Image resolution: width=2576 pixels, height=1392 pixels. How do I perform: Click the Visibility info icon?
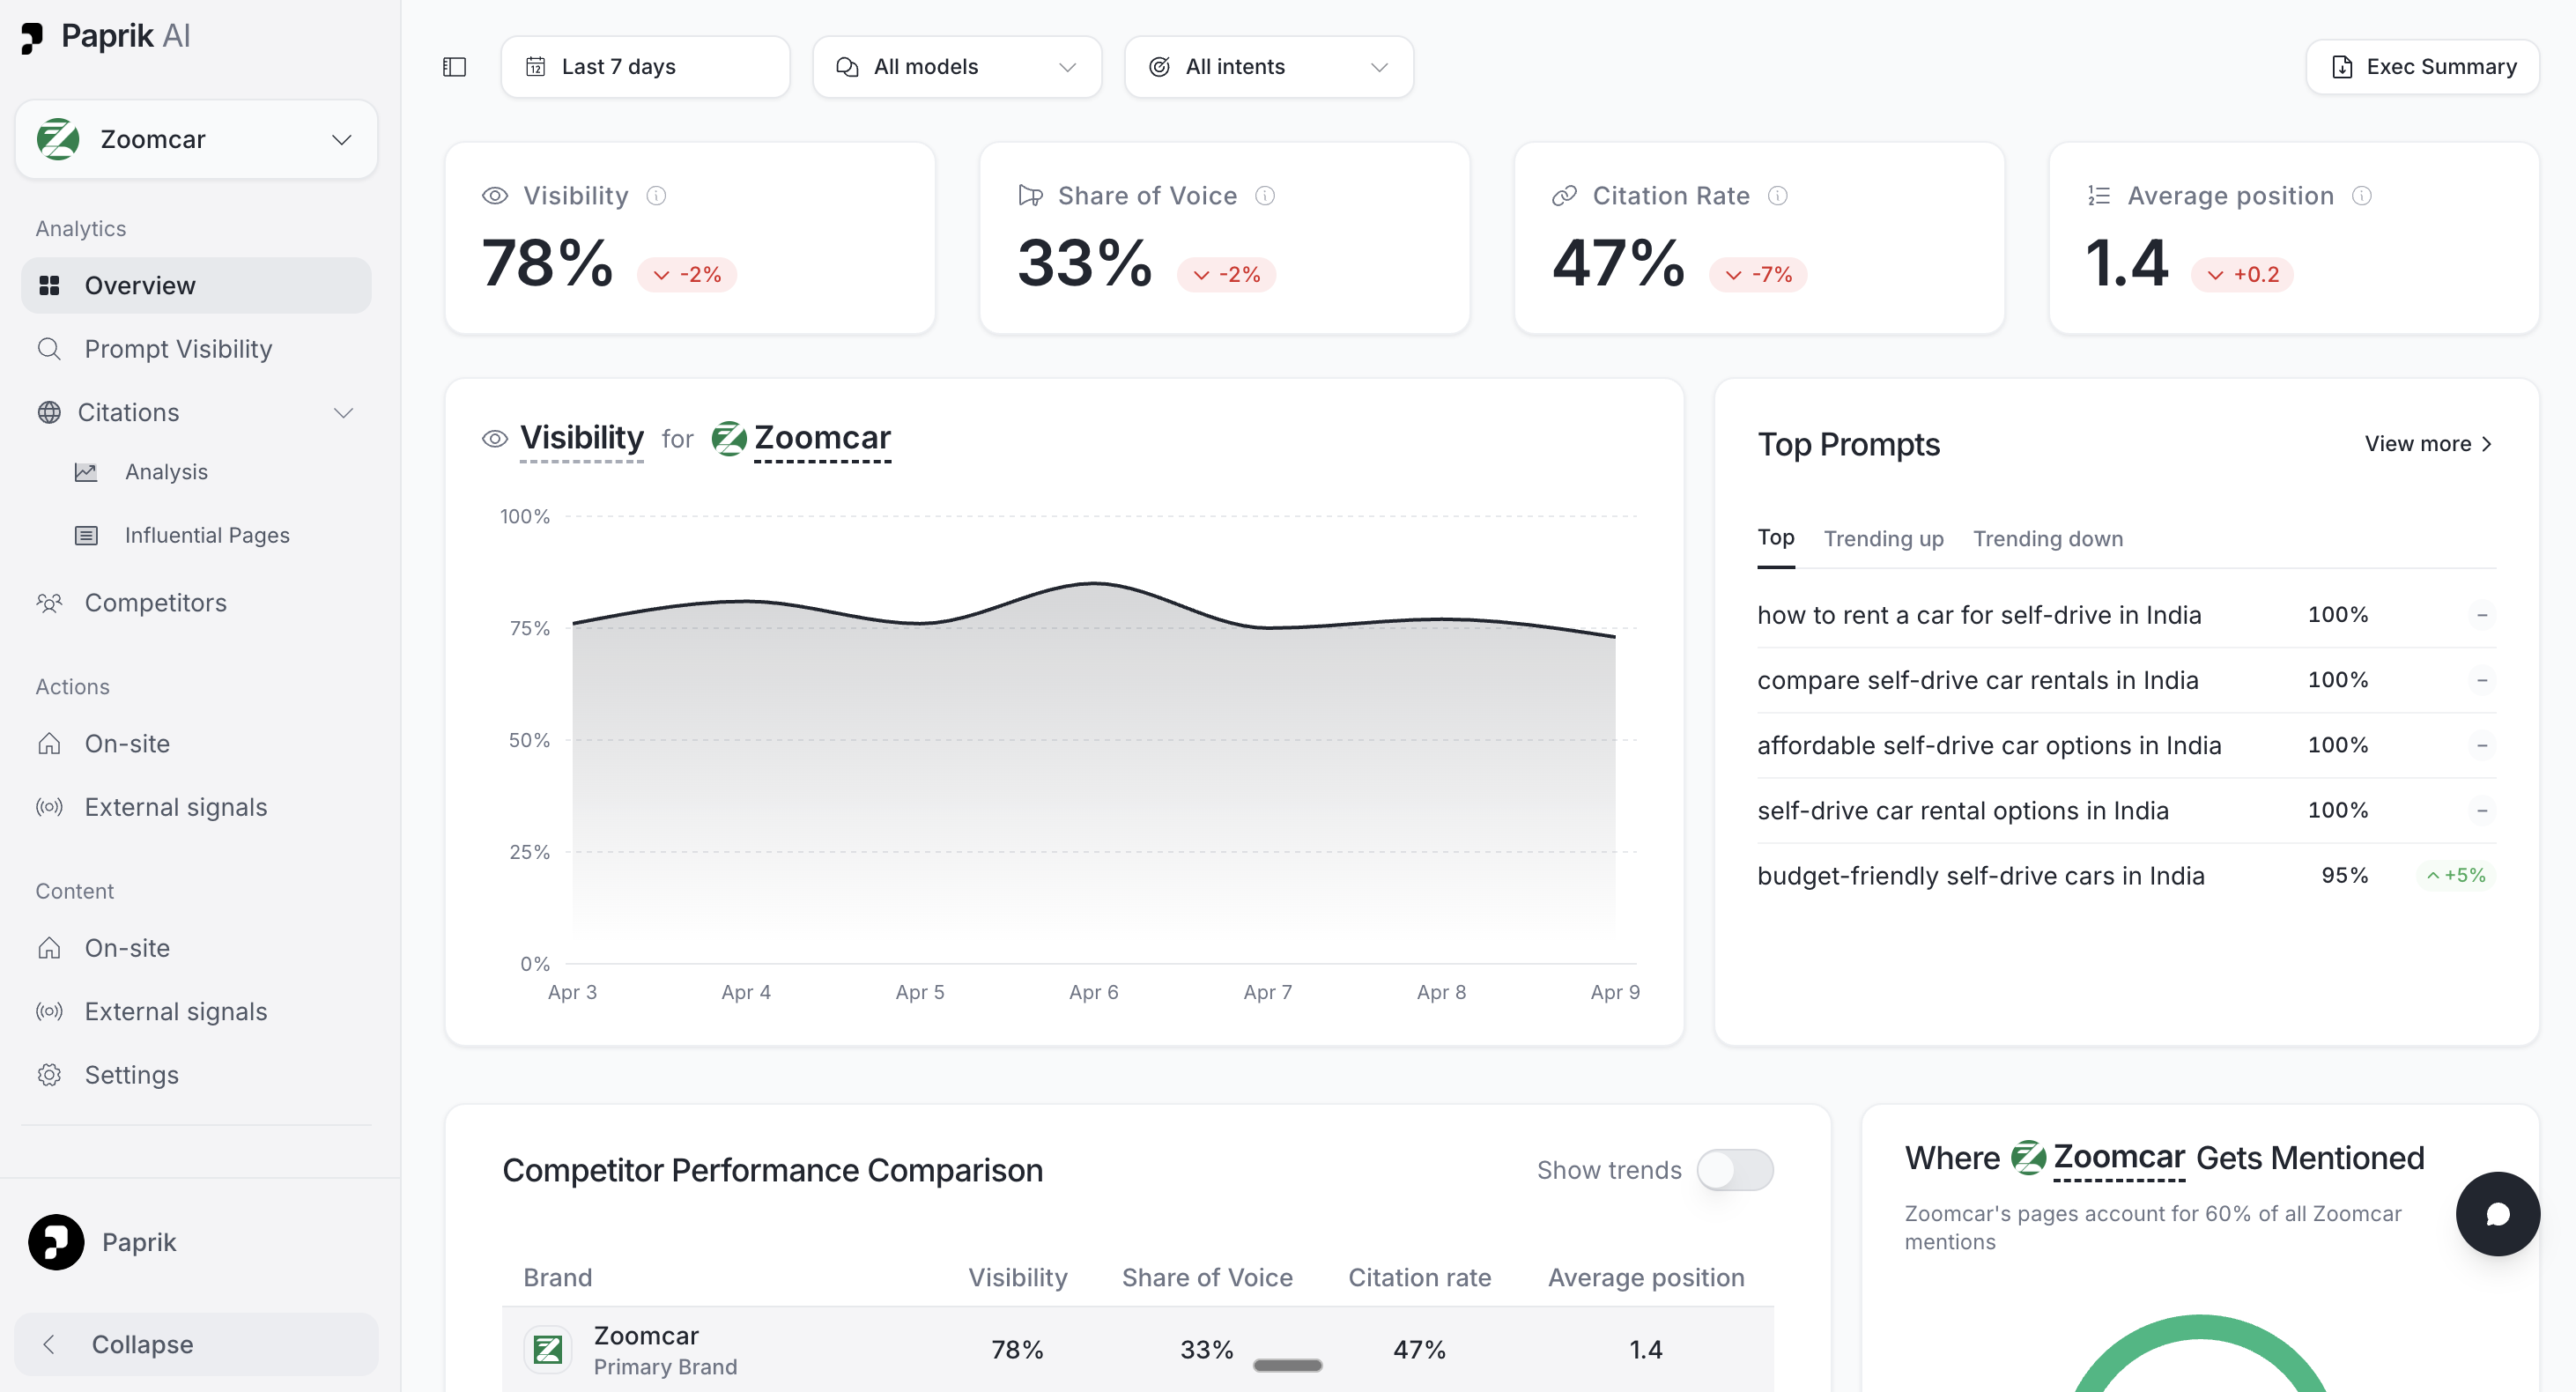pyautogui.click(x=656, y=196)
